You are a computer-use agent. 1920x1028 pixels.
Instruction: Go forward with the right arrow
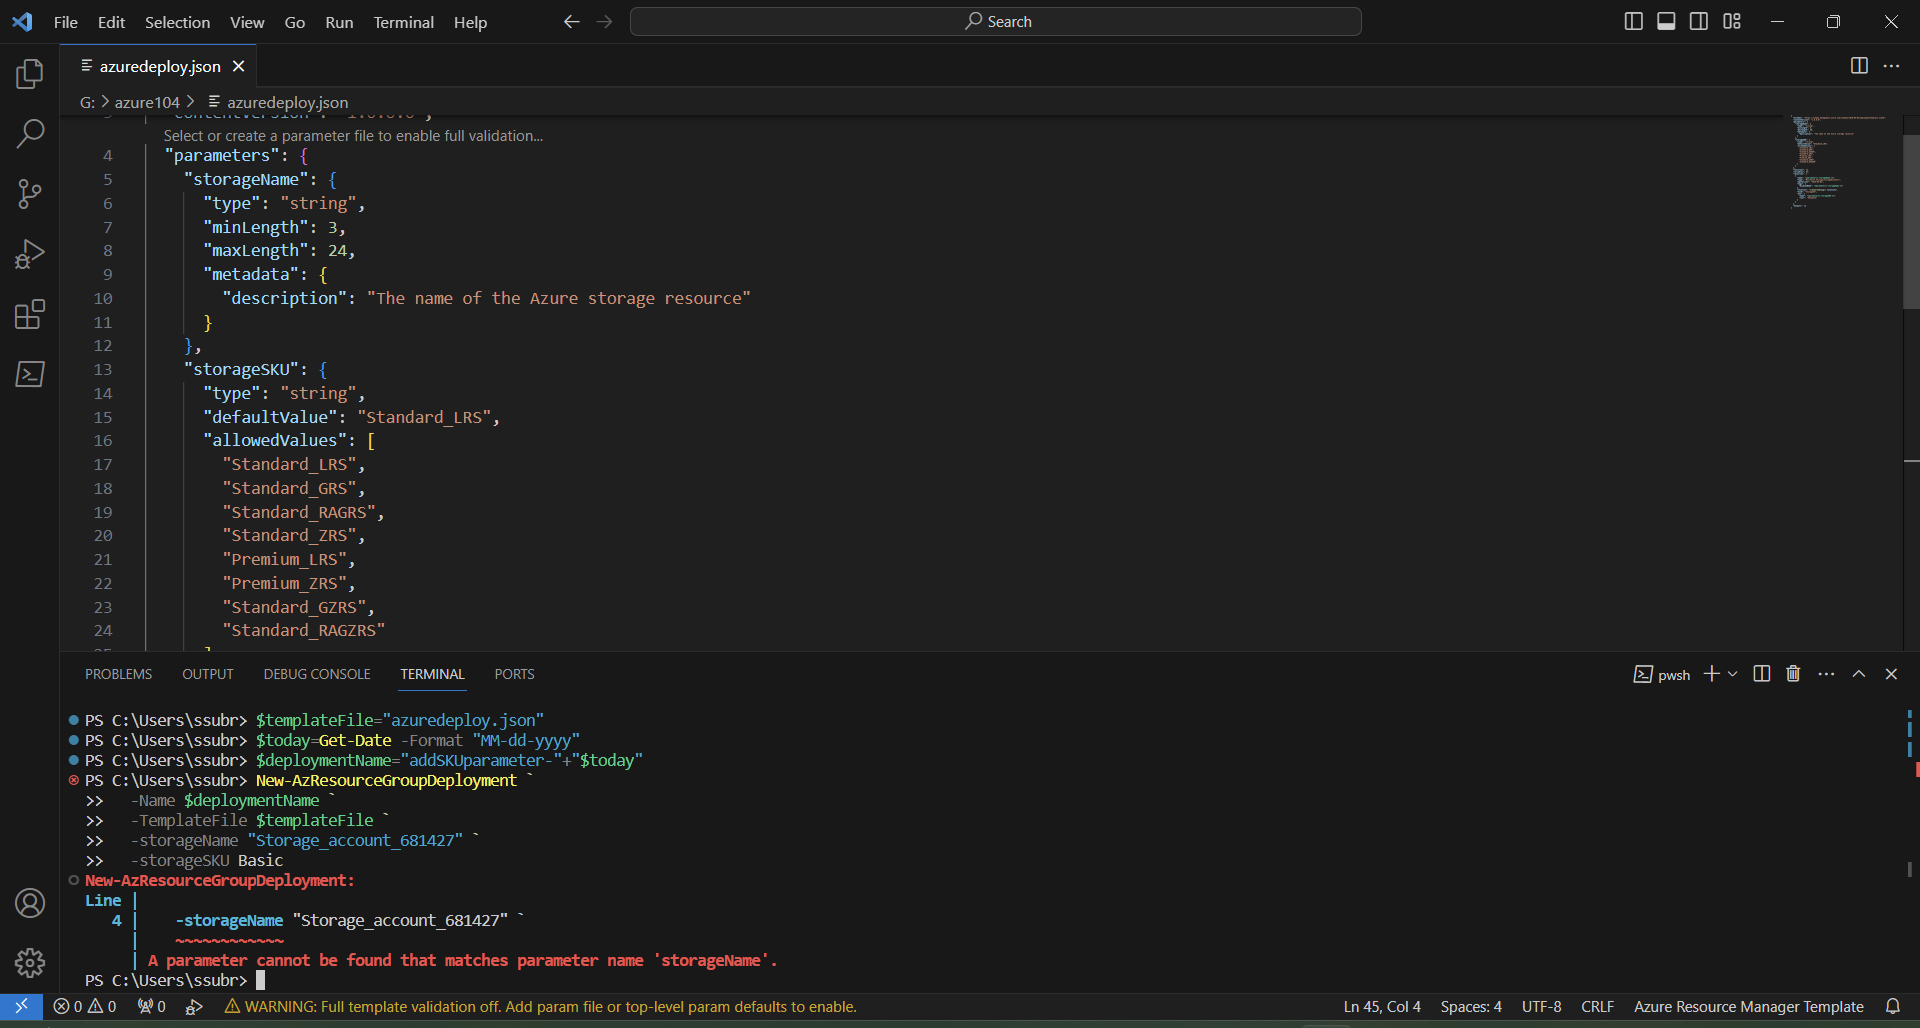pos(604,21)
